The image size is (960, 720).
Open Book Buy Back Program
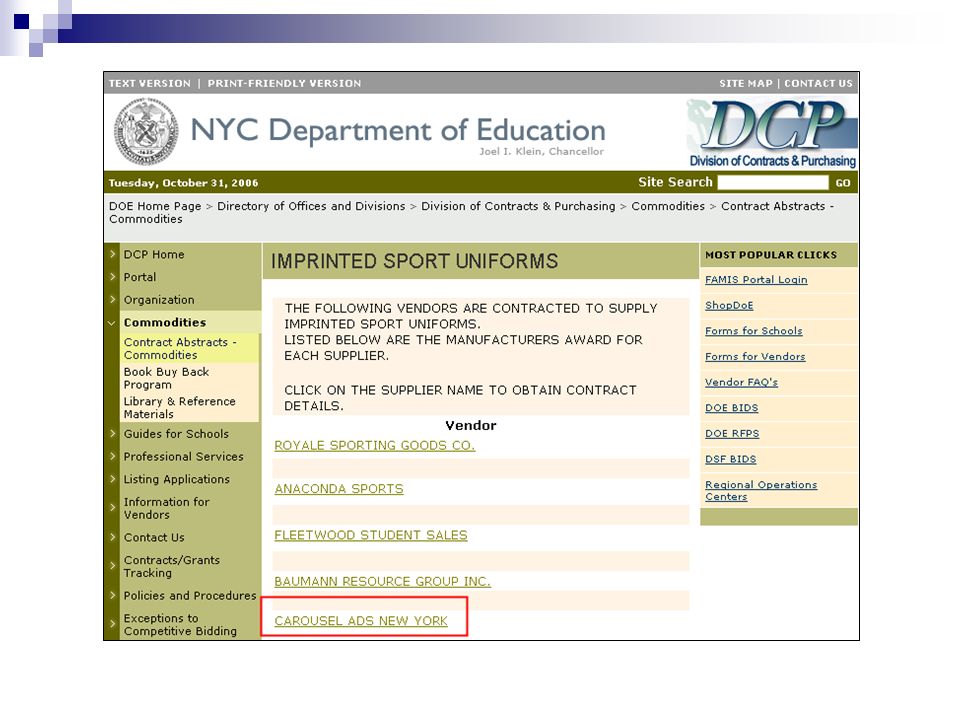pos(167,378)
